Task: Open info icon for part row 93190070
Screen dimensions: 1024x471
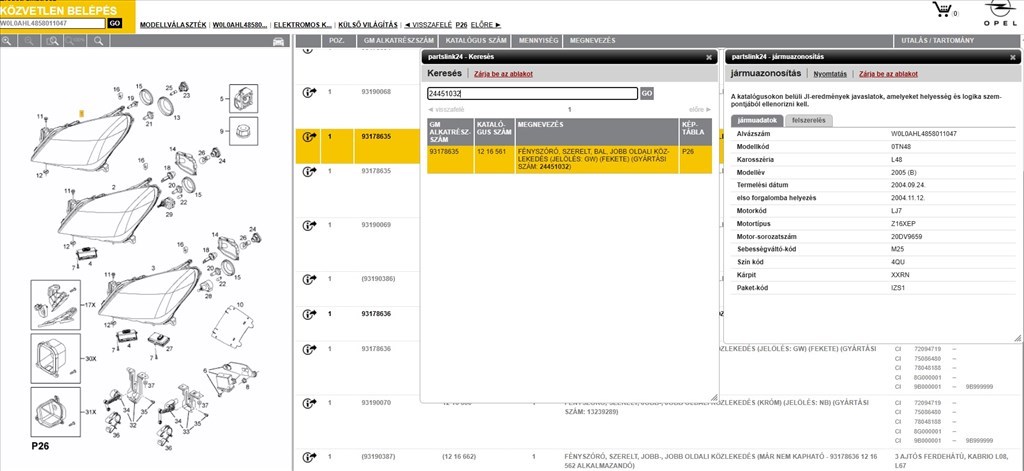Action: (x=309, y=403)
